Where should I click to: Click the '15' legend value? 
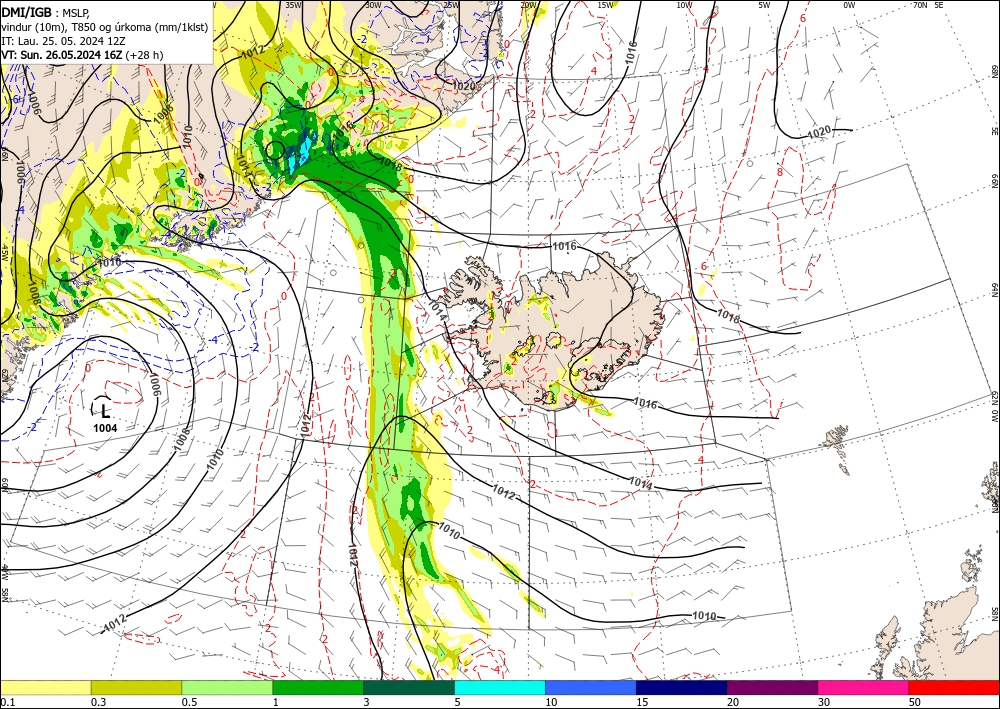click(x=642, y=702)
